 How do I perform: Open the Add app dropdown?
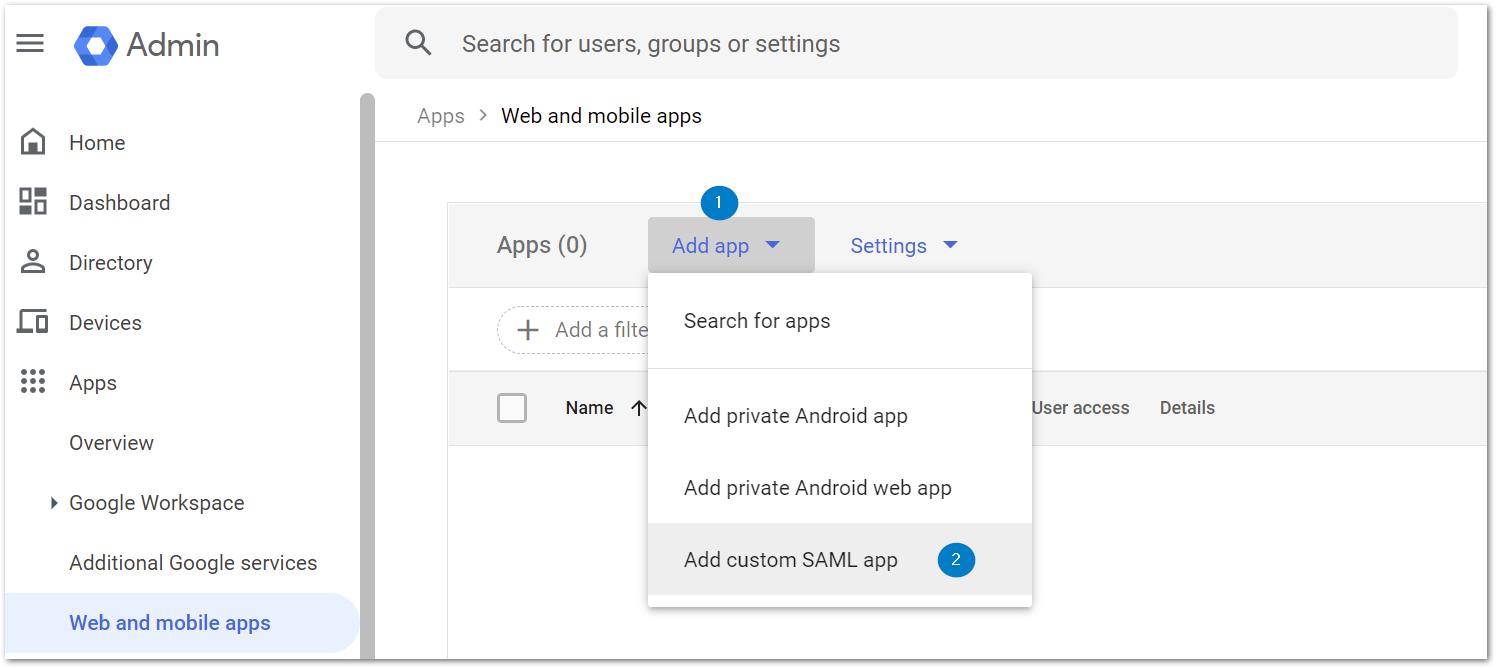pyautogui.click(x=731, y=245)
